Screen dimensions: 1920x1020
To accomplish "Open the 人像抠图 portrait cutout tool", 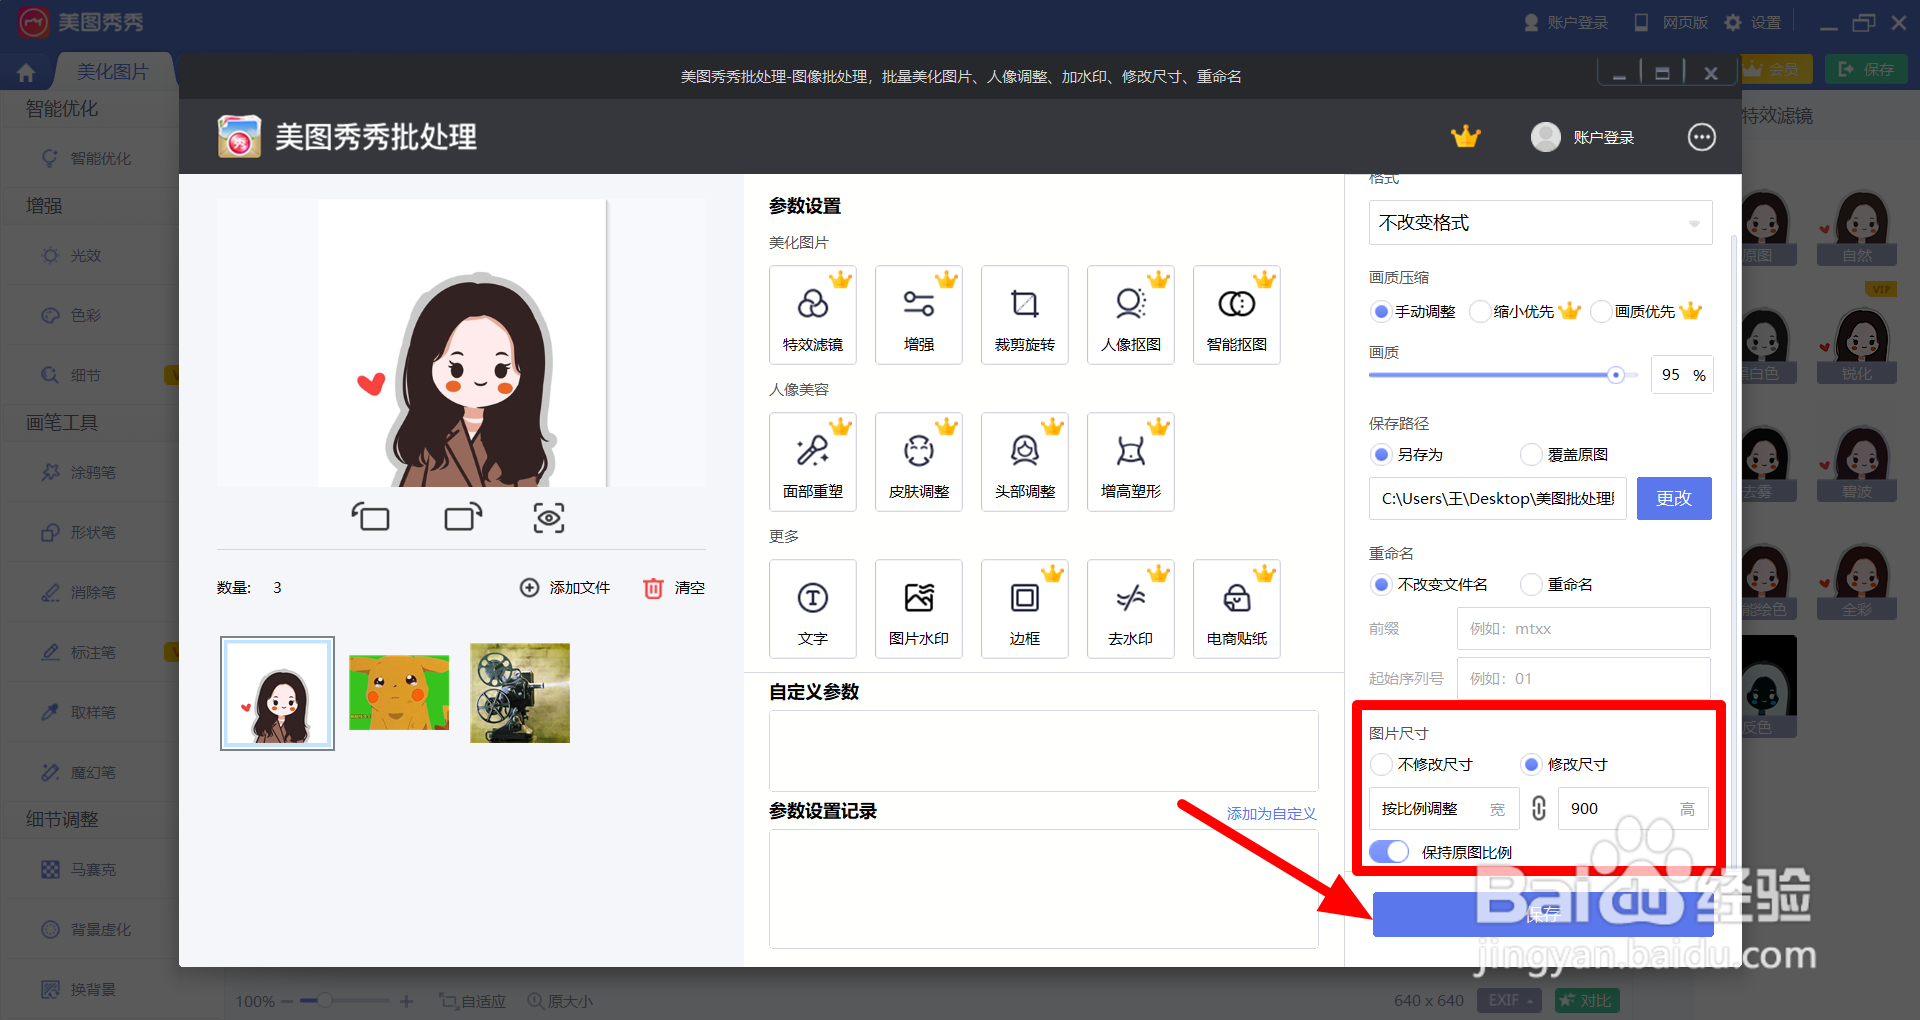I will [1130, 315].
